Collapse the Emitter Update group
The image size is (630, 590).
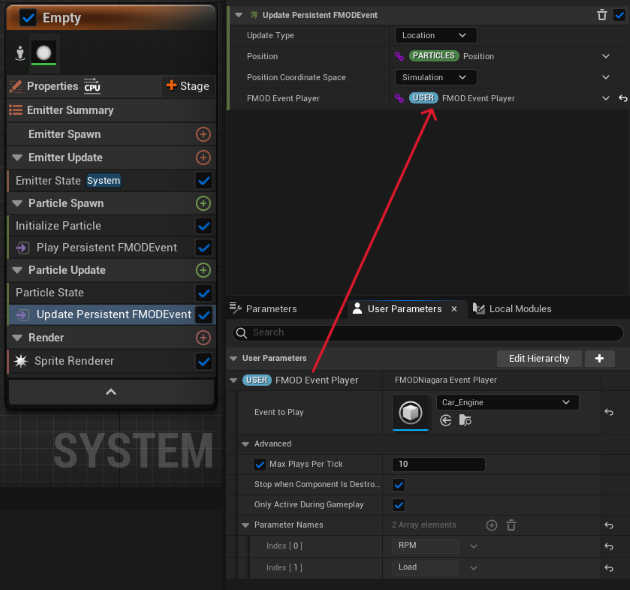[x=17, y=158]
